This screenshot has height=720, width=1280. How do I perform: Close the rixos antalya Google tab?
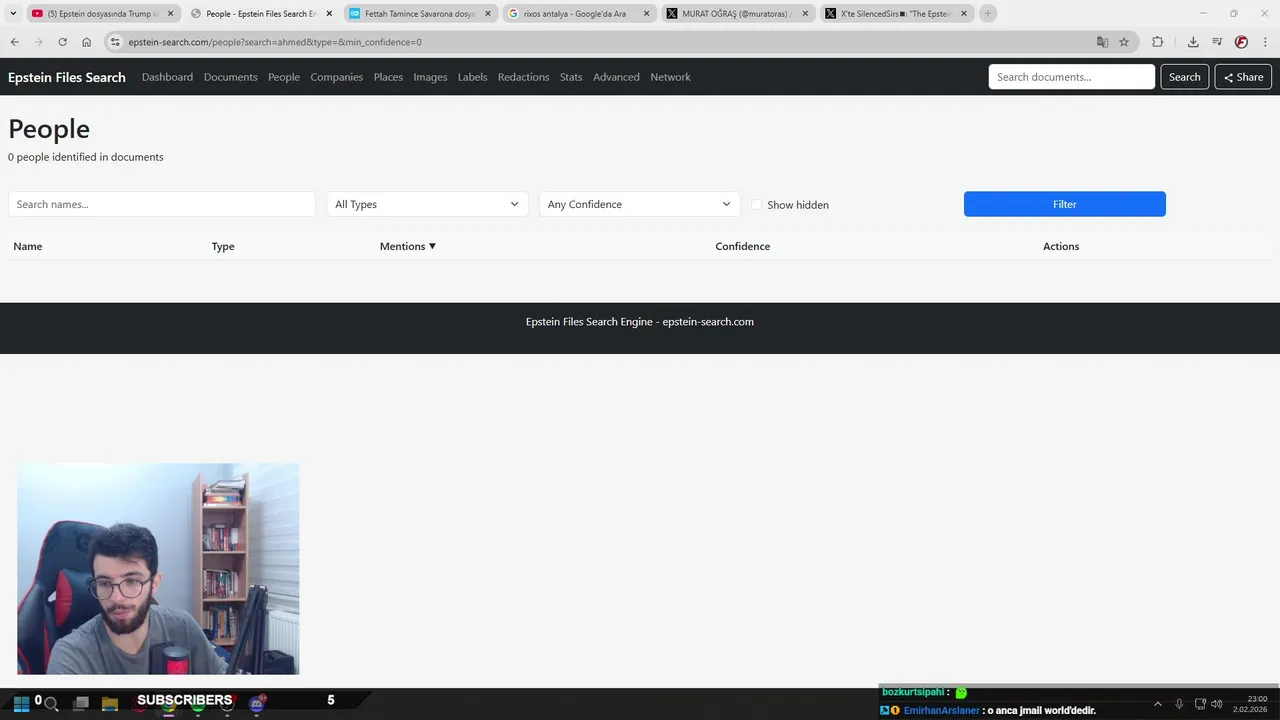[x=647, y=13]
